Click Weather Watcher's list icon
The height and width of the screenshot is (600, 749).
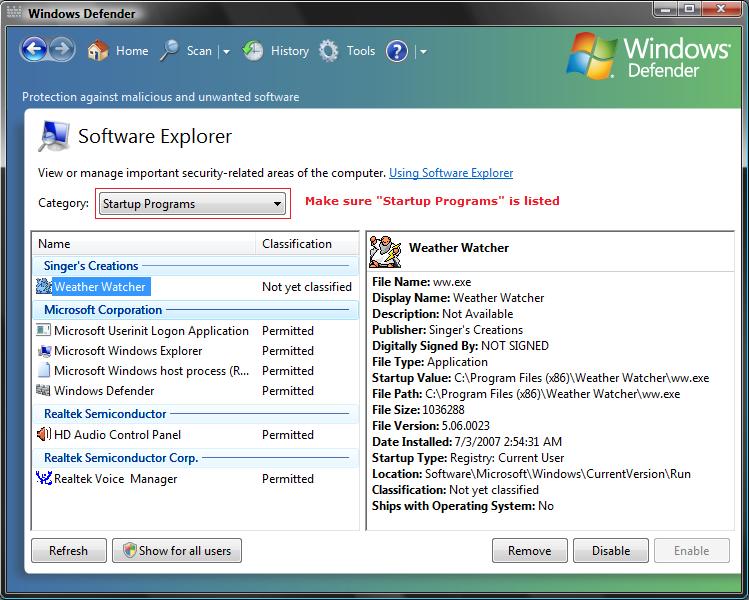[44, 286]
